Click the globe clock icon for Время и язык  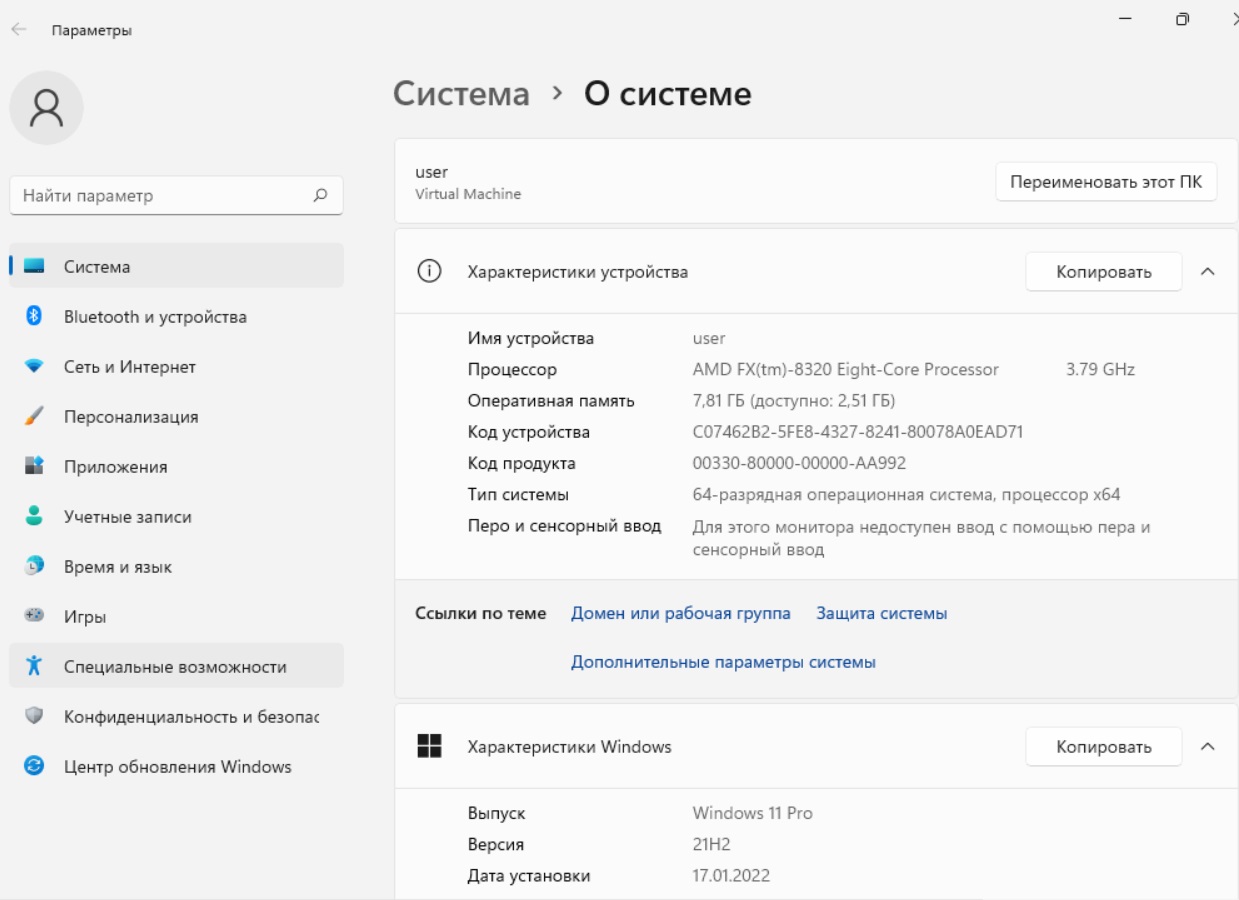point(34,567)
